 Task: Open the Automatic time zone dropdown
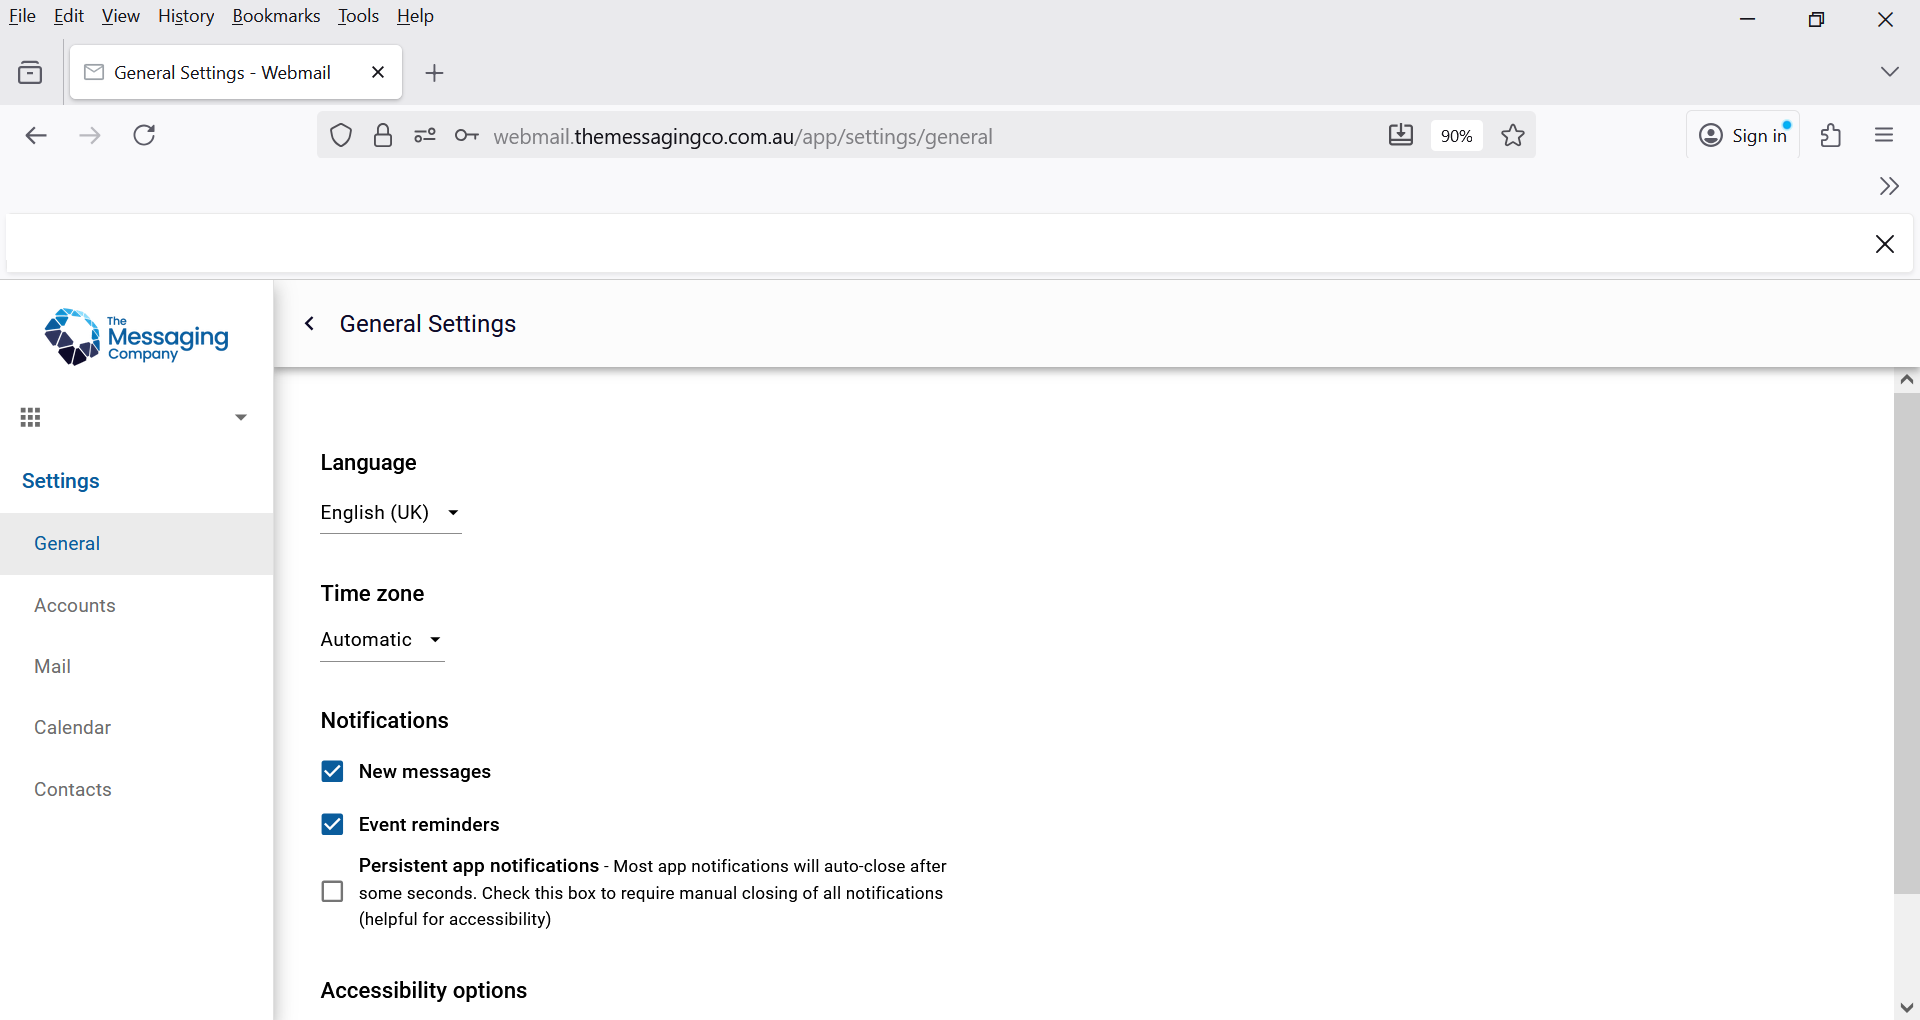pyautogui.click(x=382, y=640)
